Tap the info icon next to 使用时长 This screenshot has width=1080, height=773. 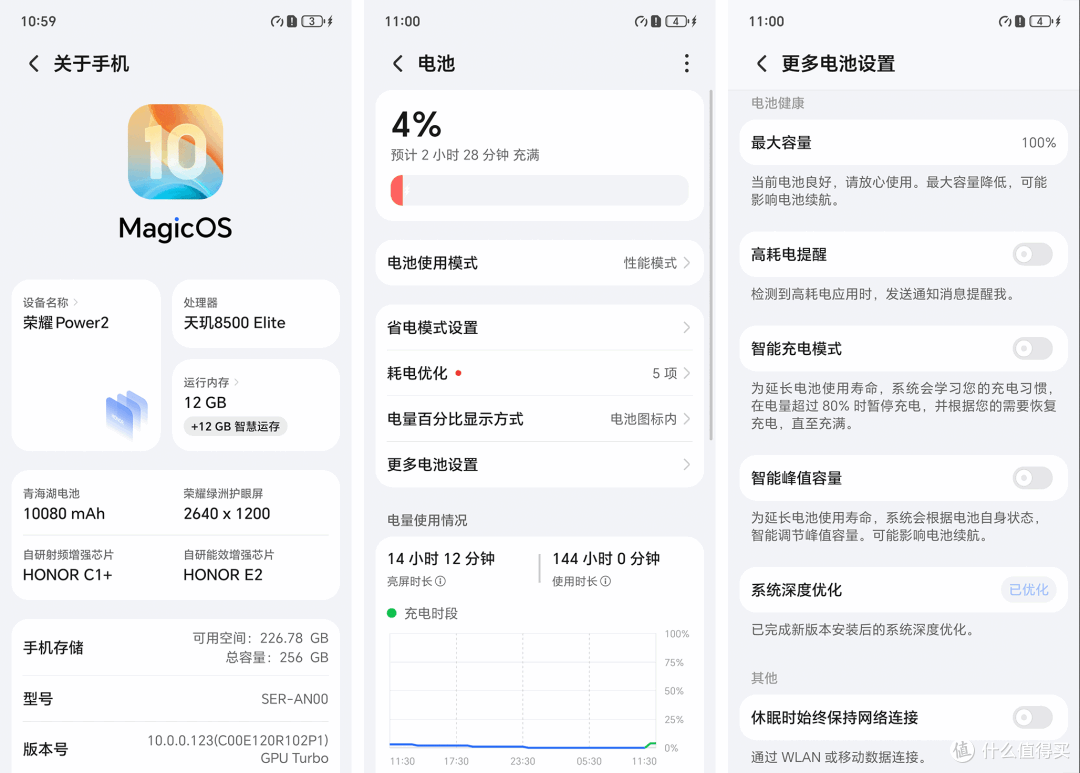pos(605,581)
